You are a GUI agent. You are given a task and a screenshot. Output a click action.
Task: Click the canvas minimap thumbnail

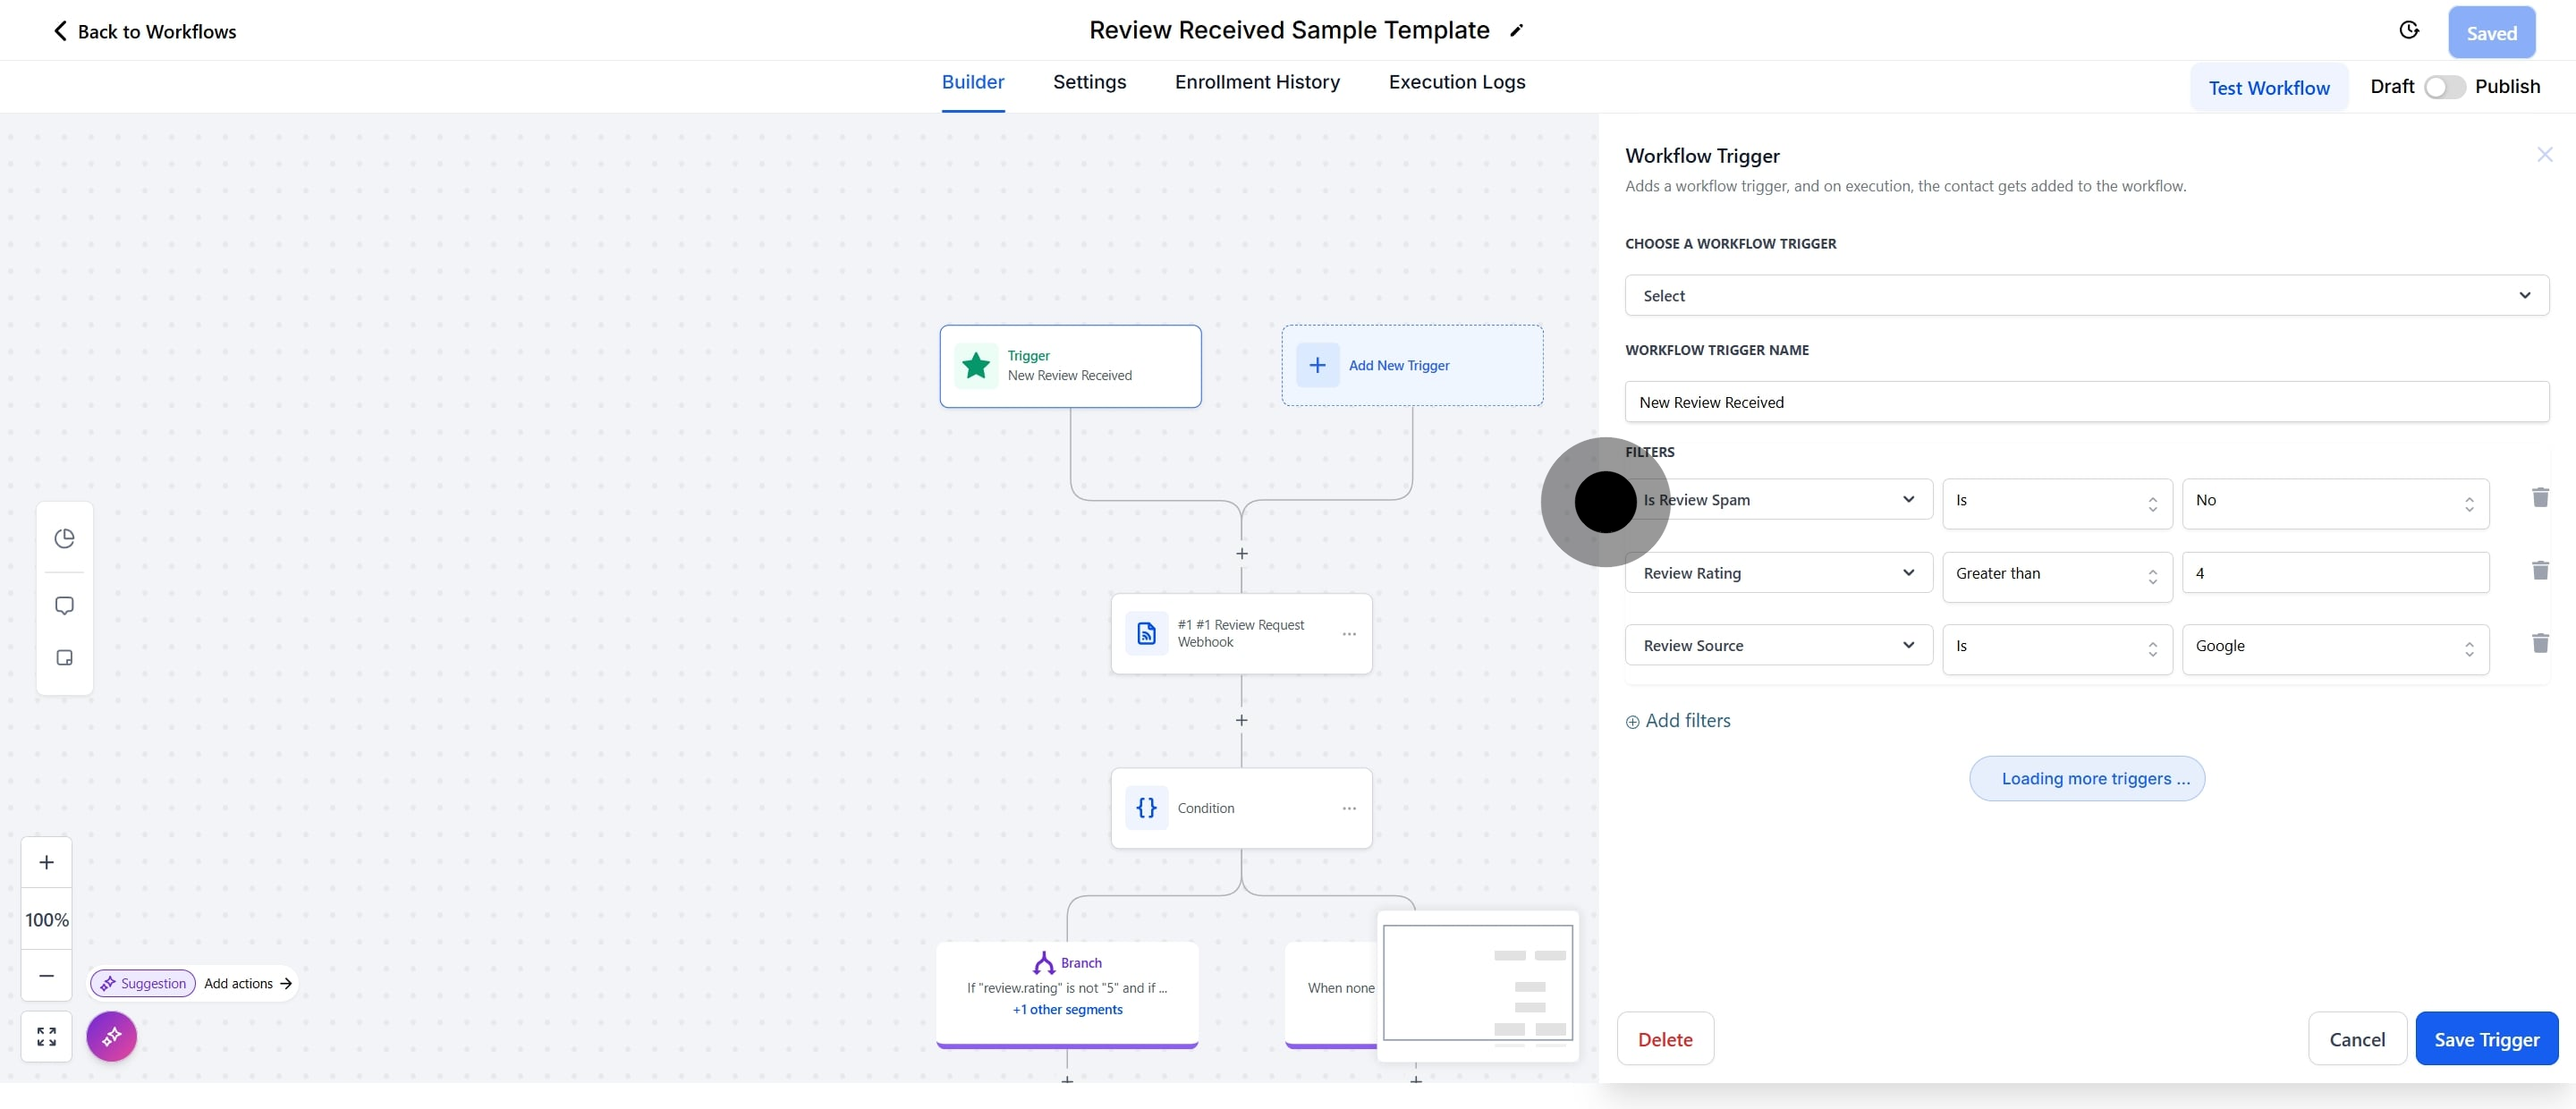pos(1477,983)
